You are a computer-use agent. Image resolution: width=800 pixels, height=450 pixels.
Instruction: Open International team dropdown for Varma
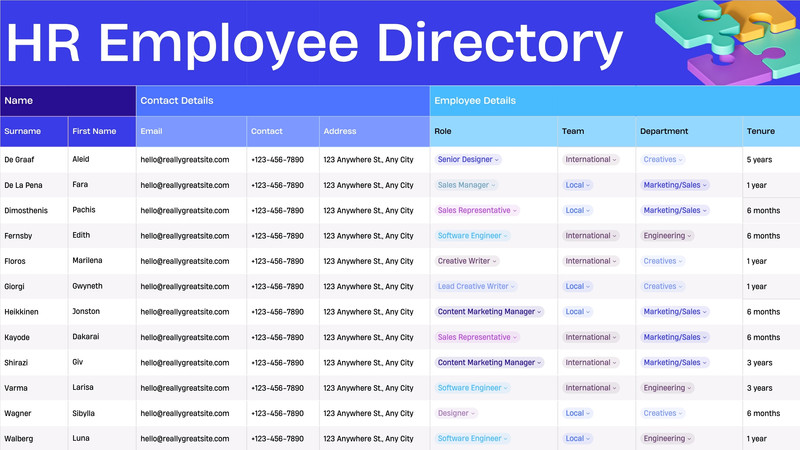pyautogui.click(x=590, y=388)
